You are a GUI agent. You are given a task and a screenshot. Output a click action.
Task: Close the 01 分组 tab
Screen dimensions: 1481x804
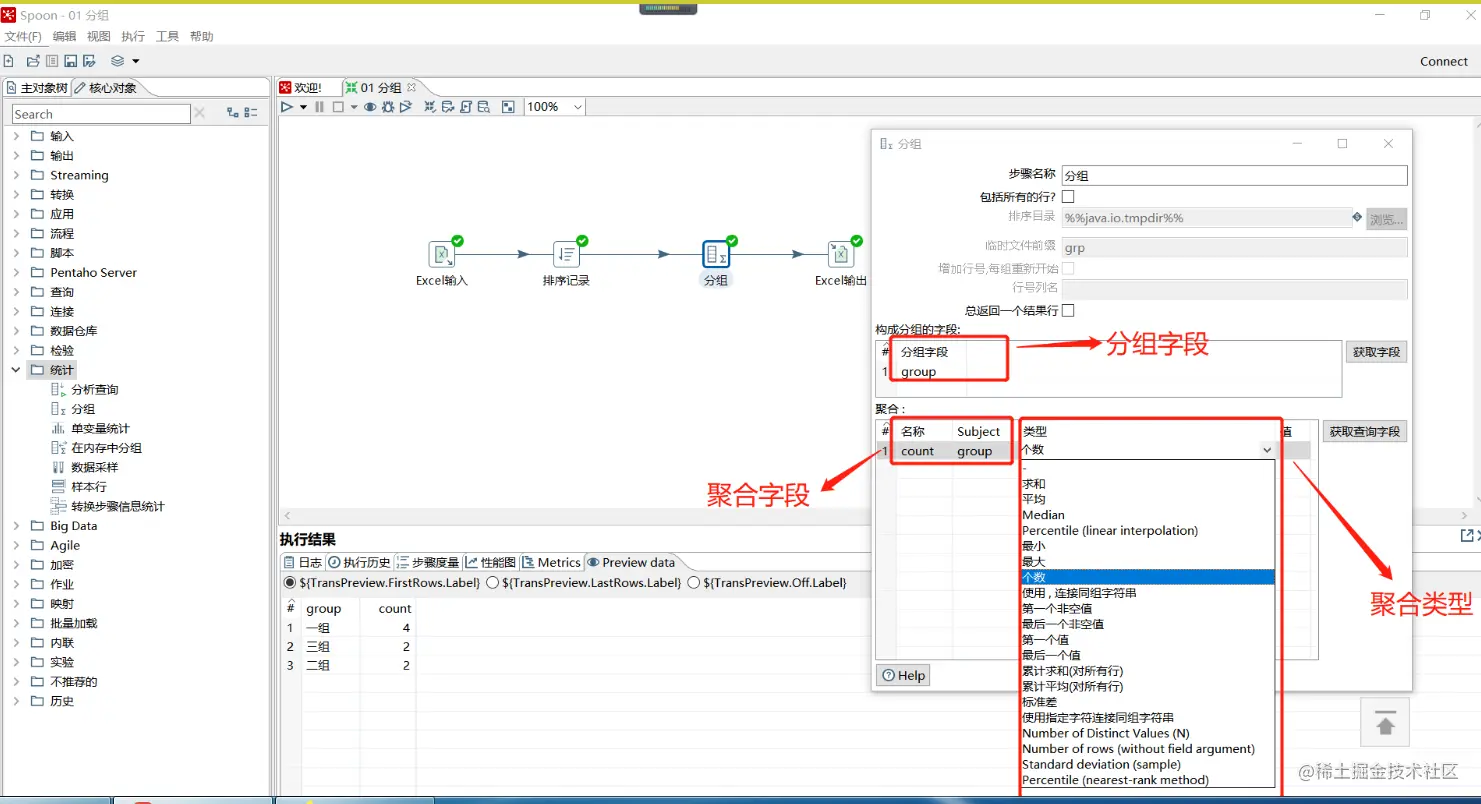pyautogui.click(x=411, y=87)
